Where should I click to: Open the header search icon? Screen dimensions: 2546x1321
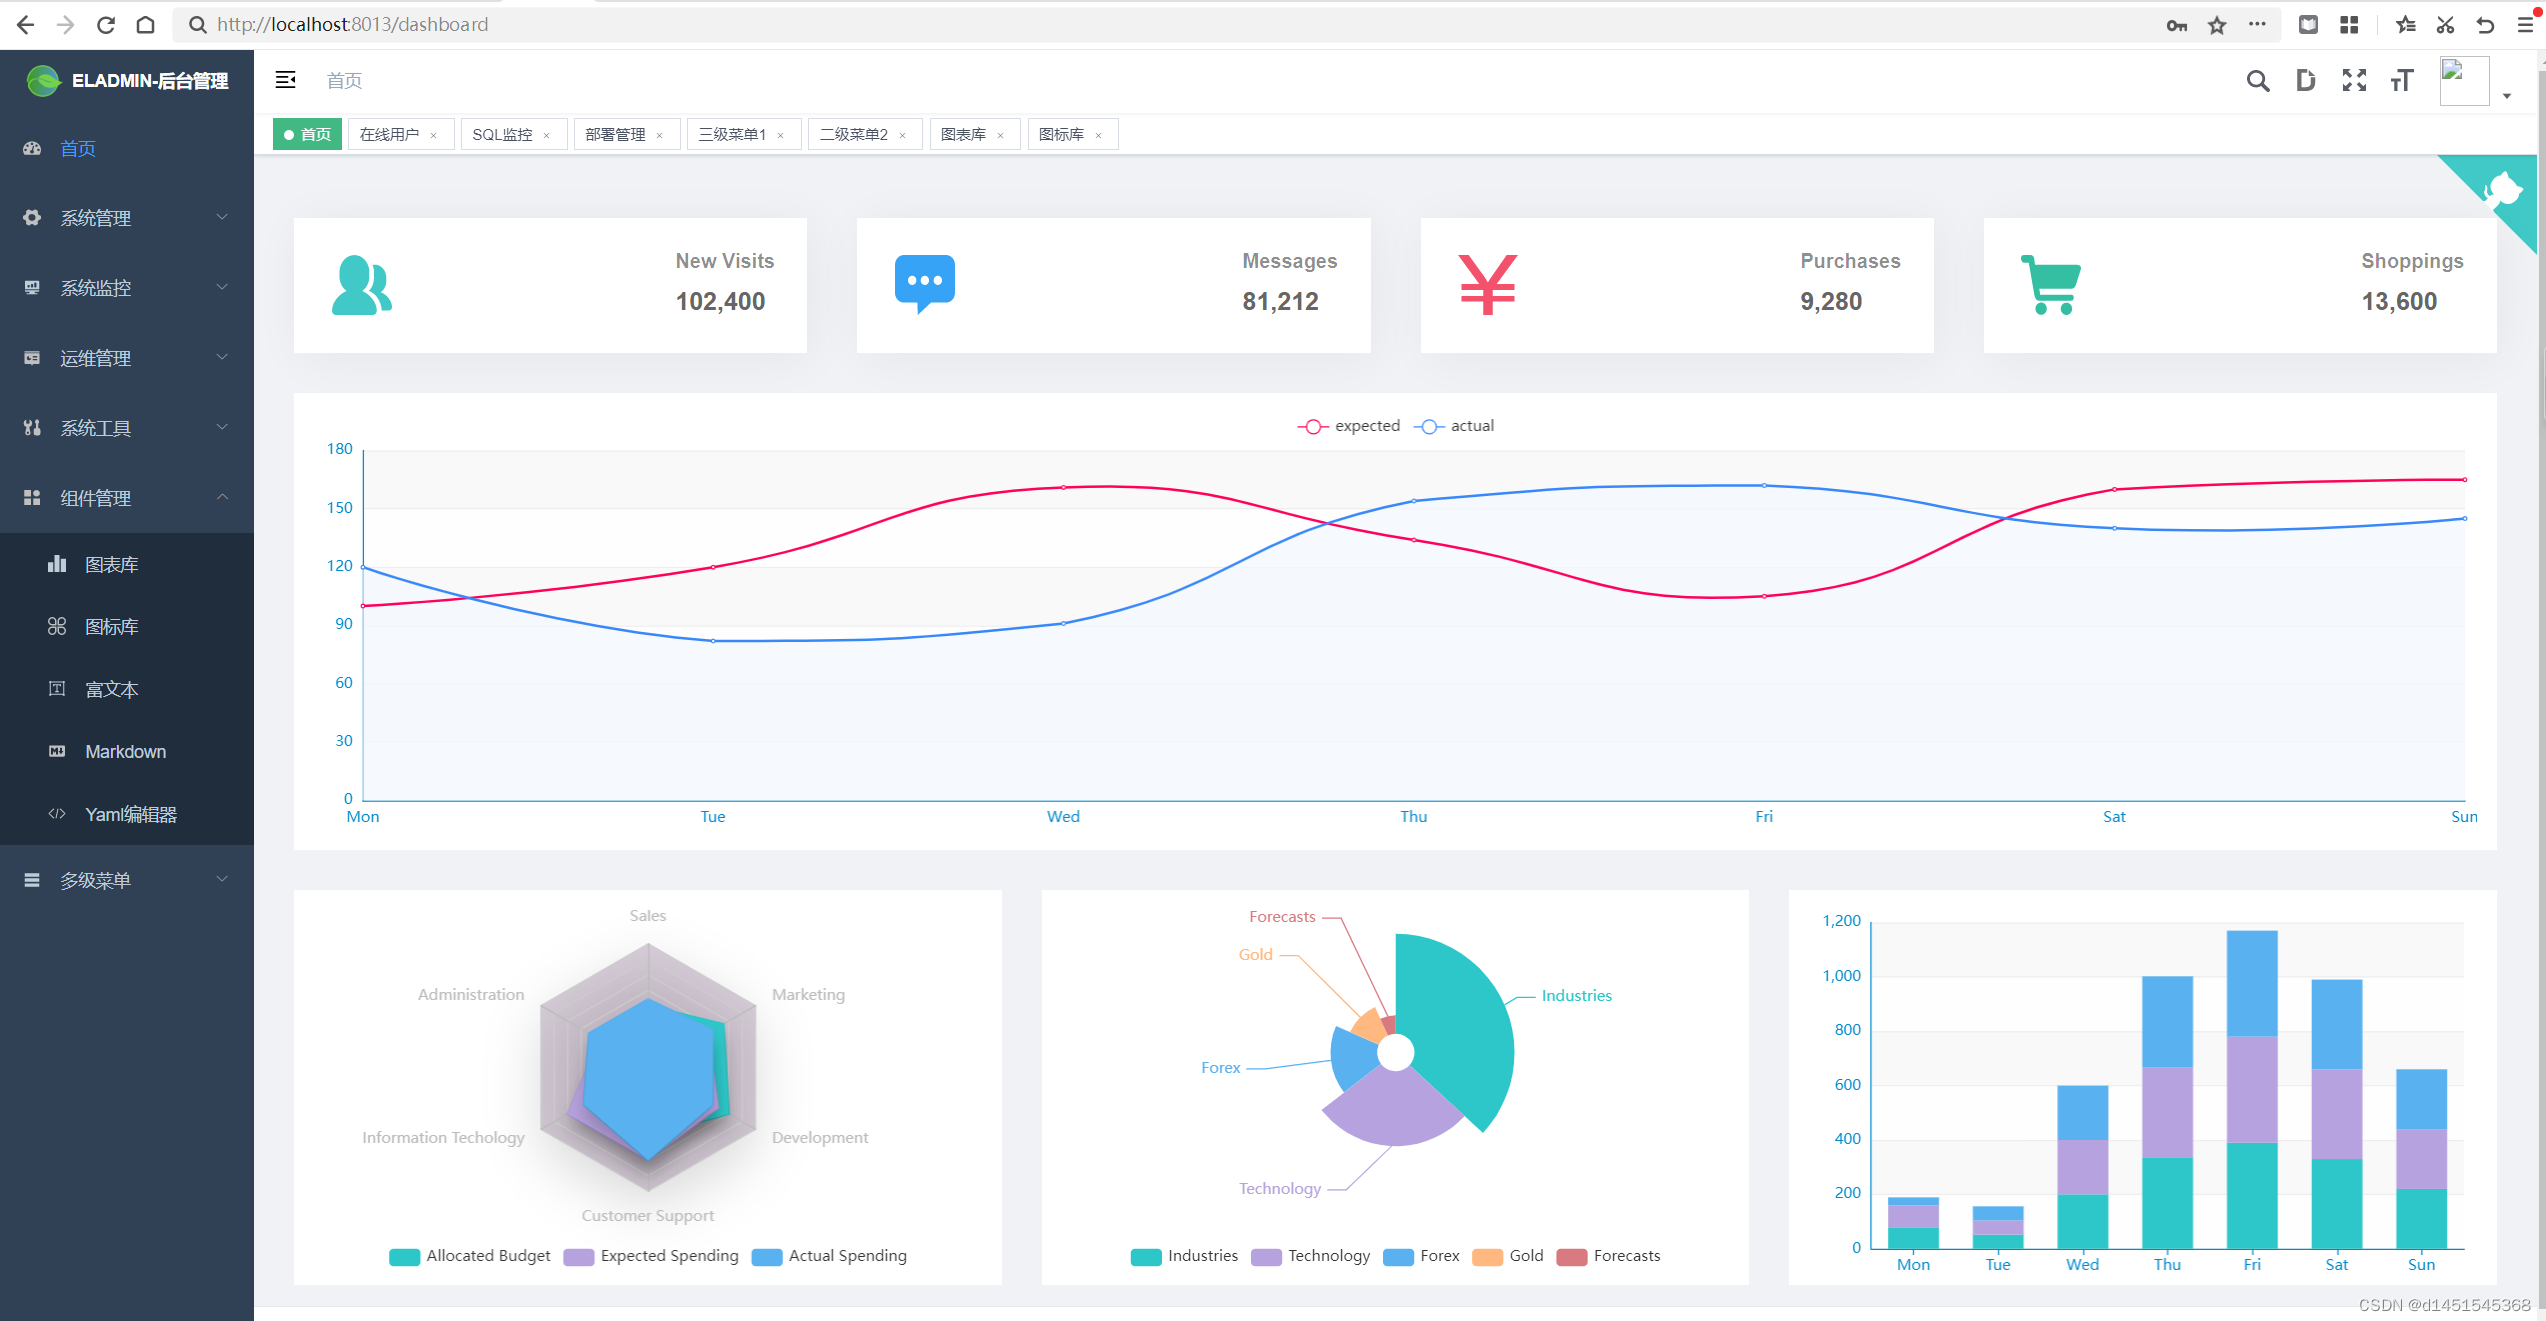[2257, 81]
